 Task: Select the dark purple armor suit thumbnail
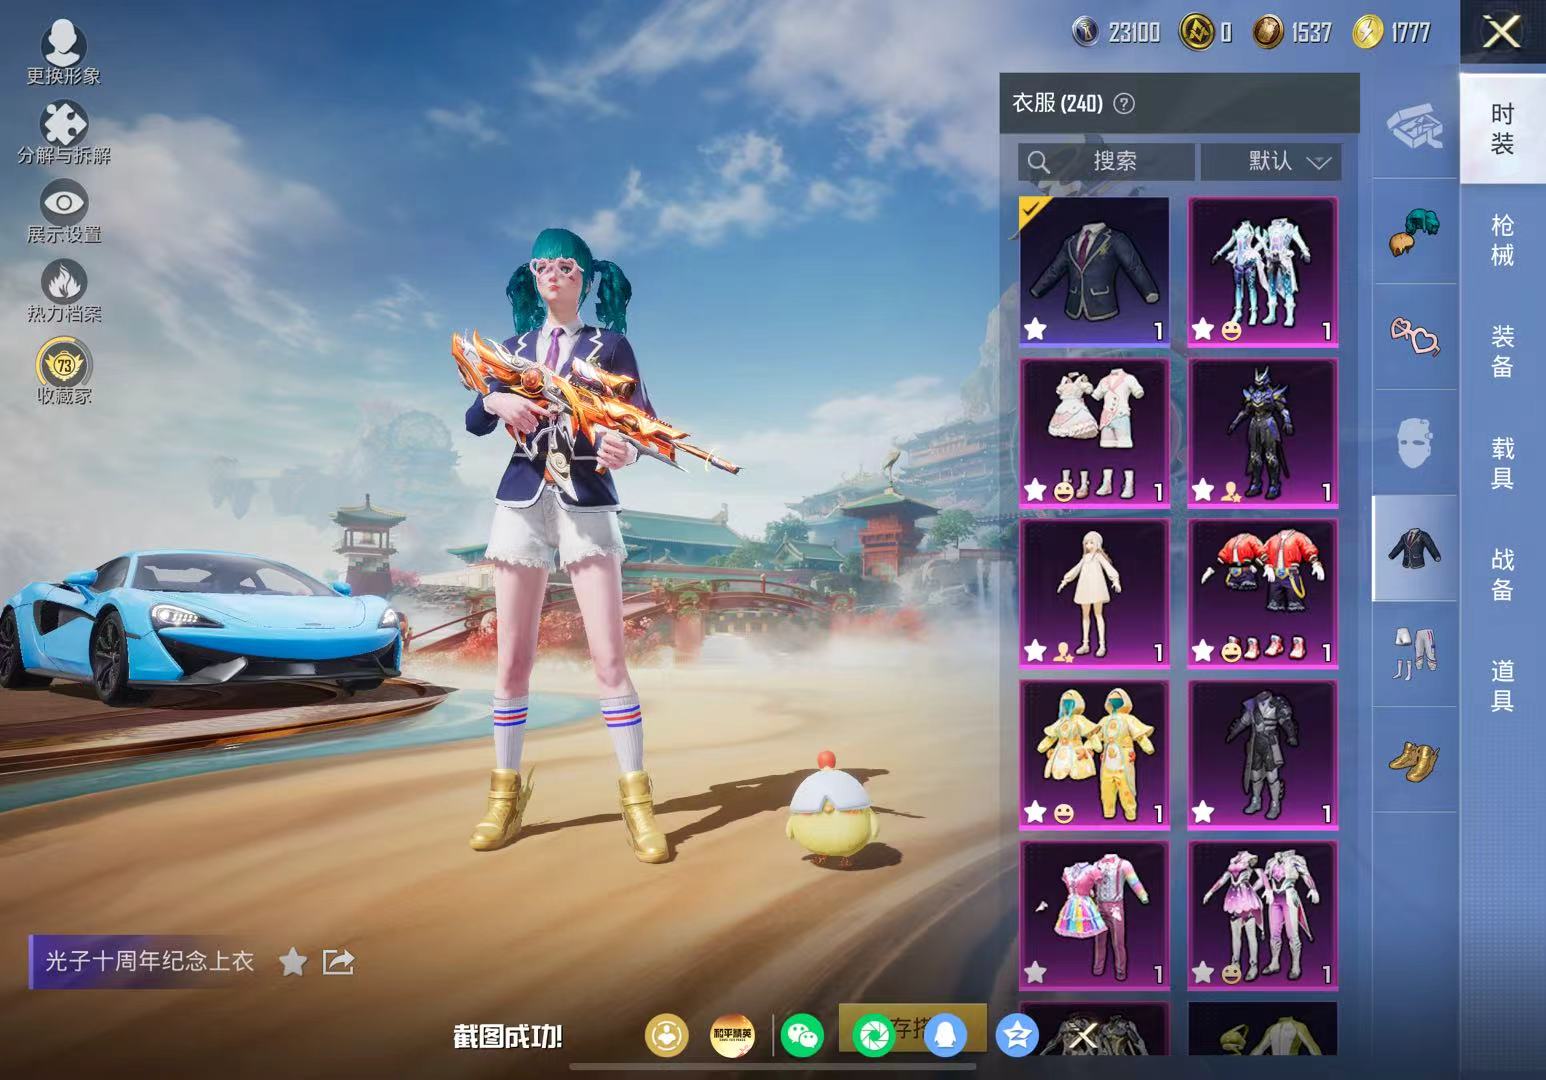pyautogui.click(x=1262, y=432)
